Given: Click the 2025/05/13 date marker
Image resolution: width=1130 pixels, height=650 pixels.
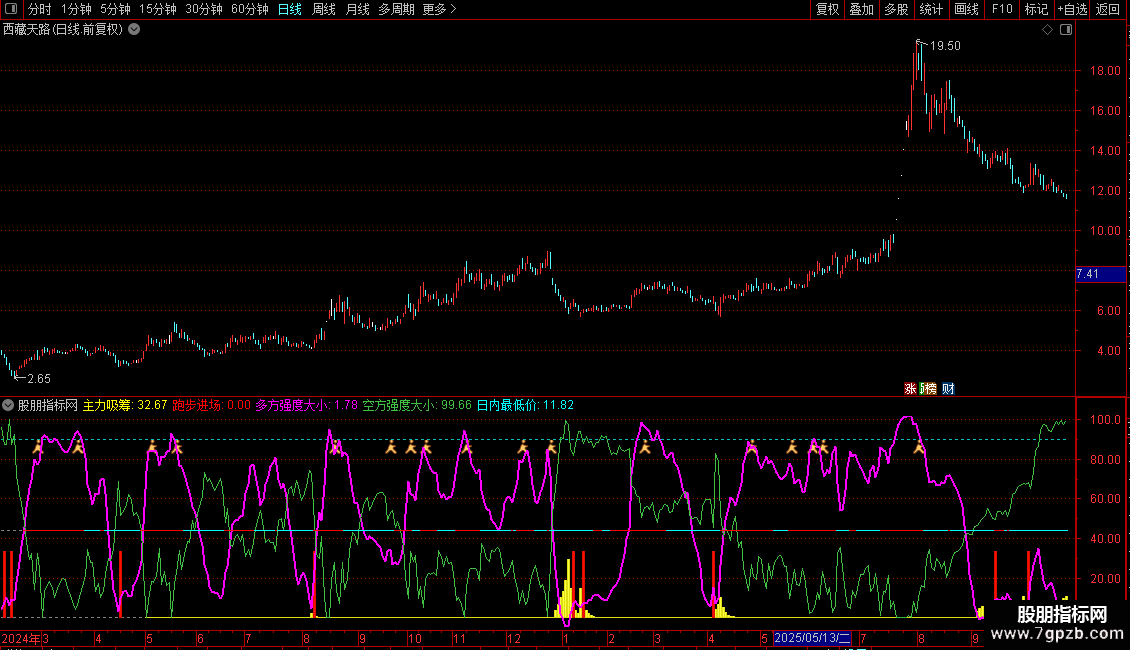Looking at the screenshot, I should (x=813, y=638).
